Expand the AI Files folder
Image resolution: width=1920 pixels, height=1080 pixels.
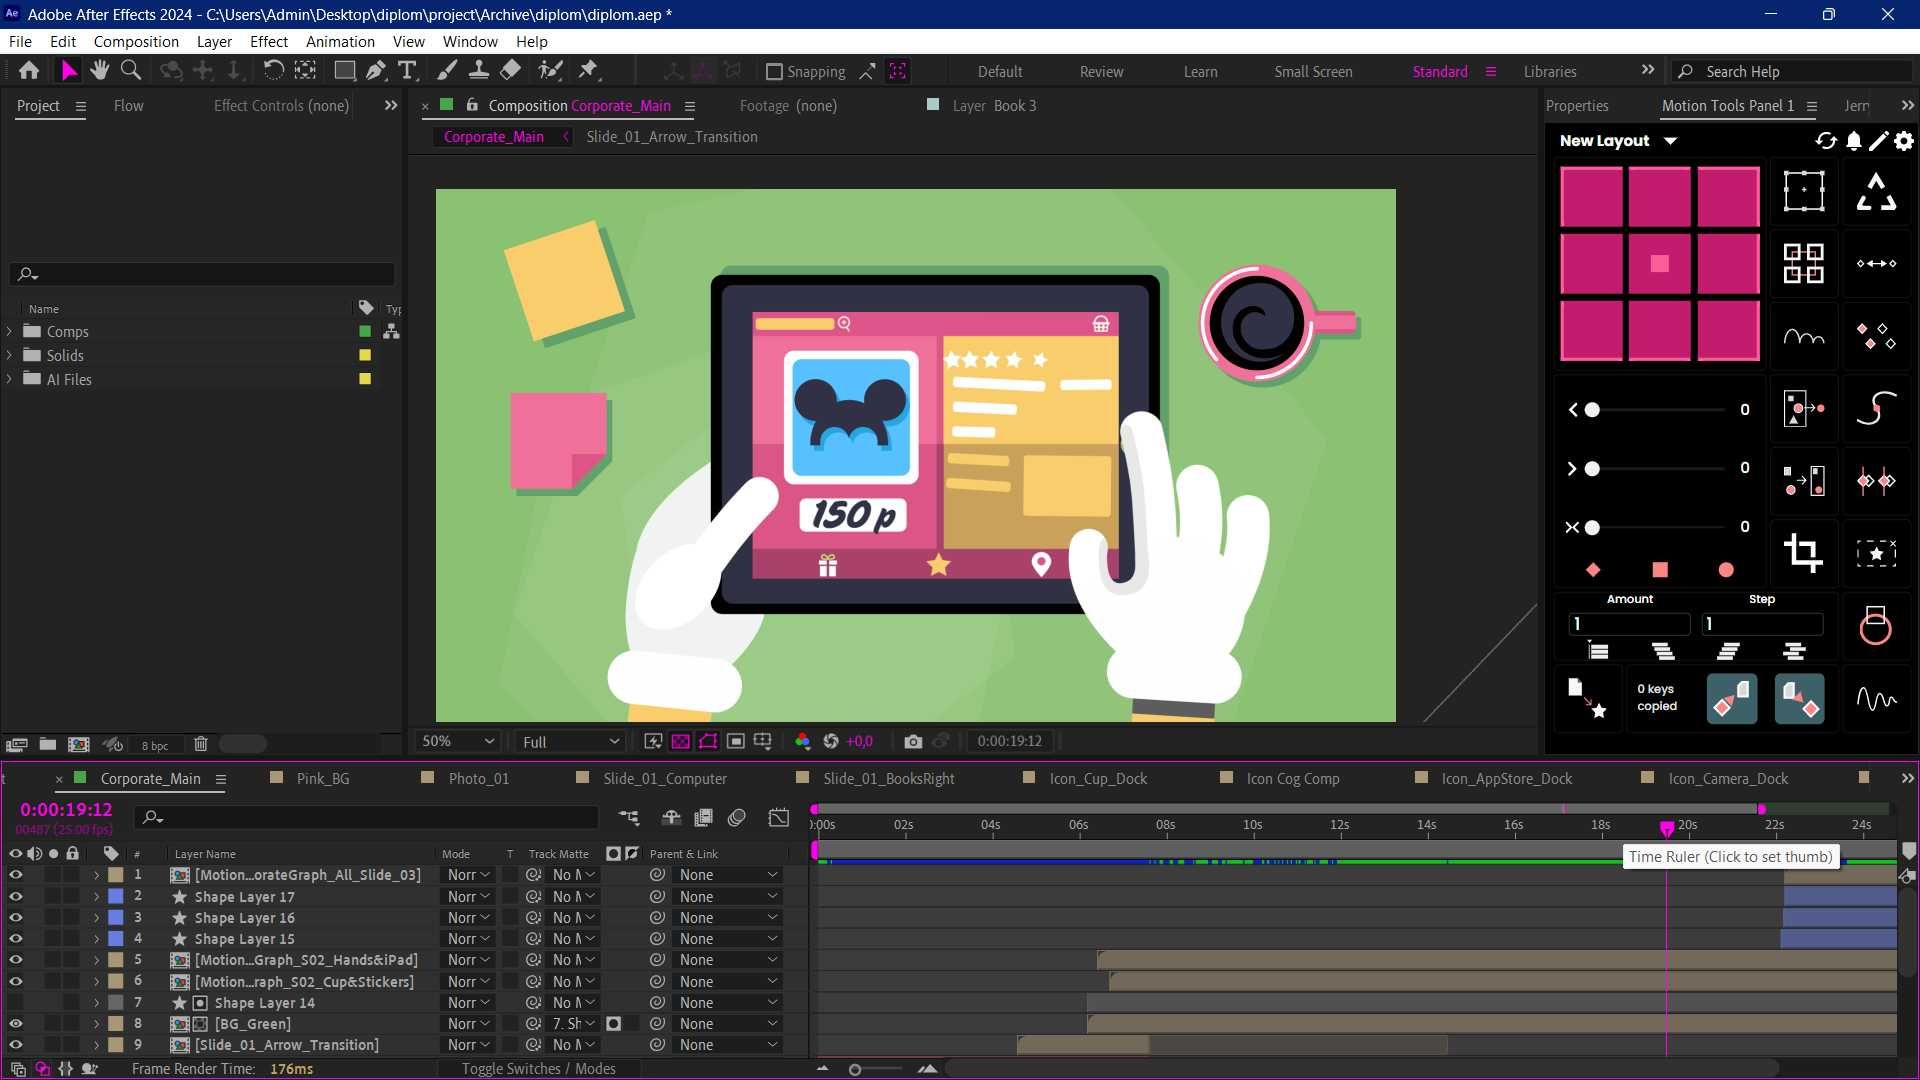(x=9, y=379)
